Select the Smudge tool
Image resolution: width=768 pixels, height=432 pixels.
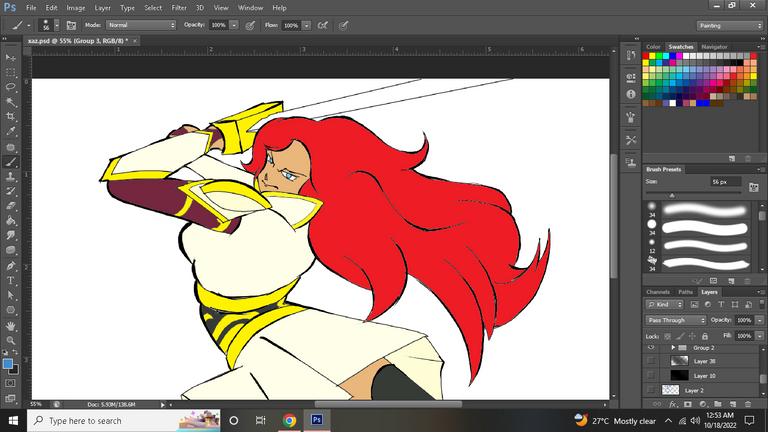(10, 235)
